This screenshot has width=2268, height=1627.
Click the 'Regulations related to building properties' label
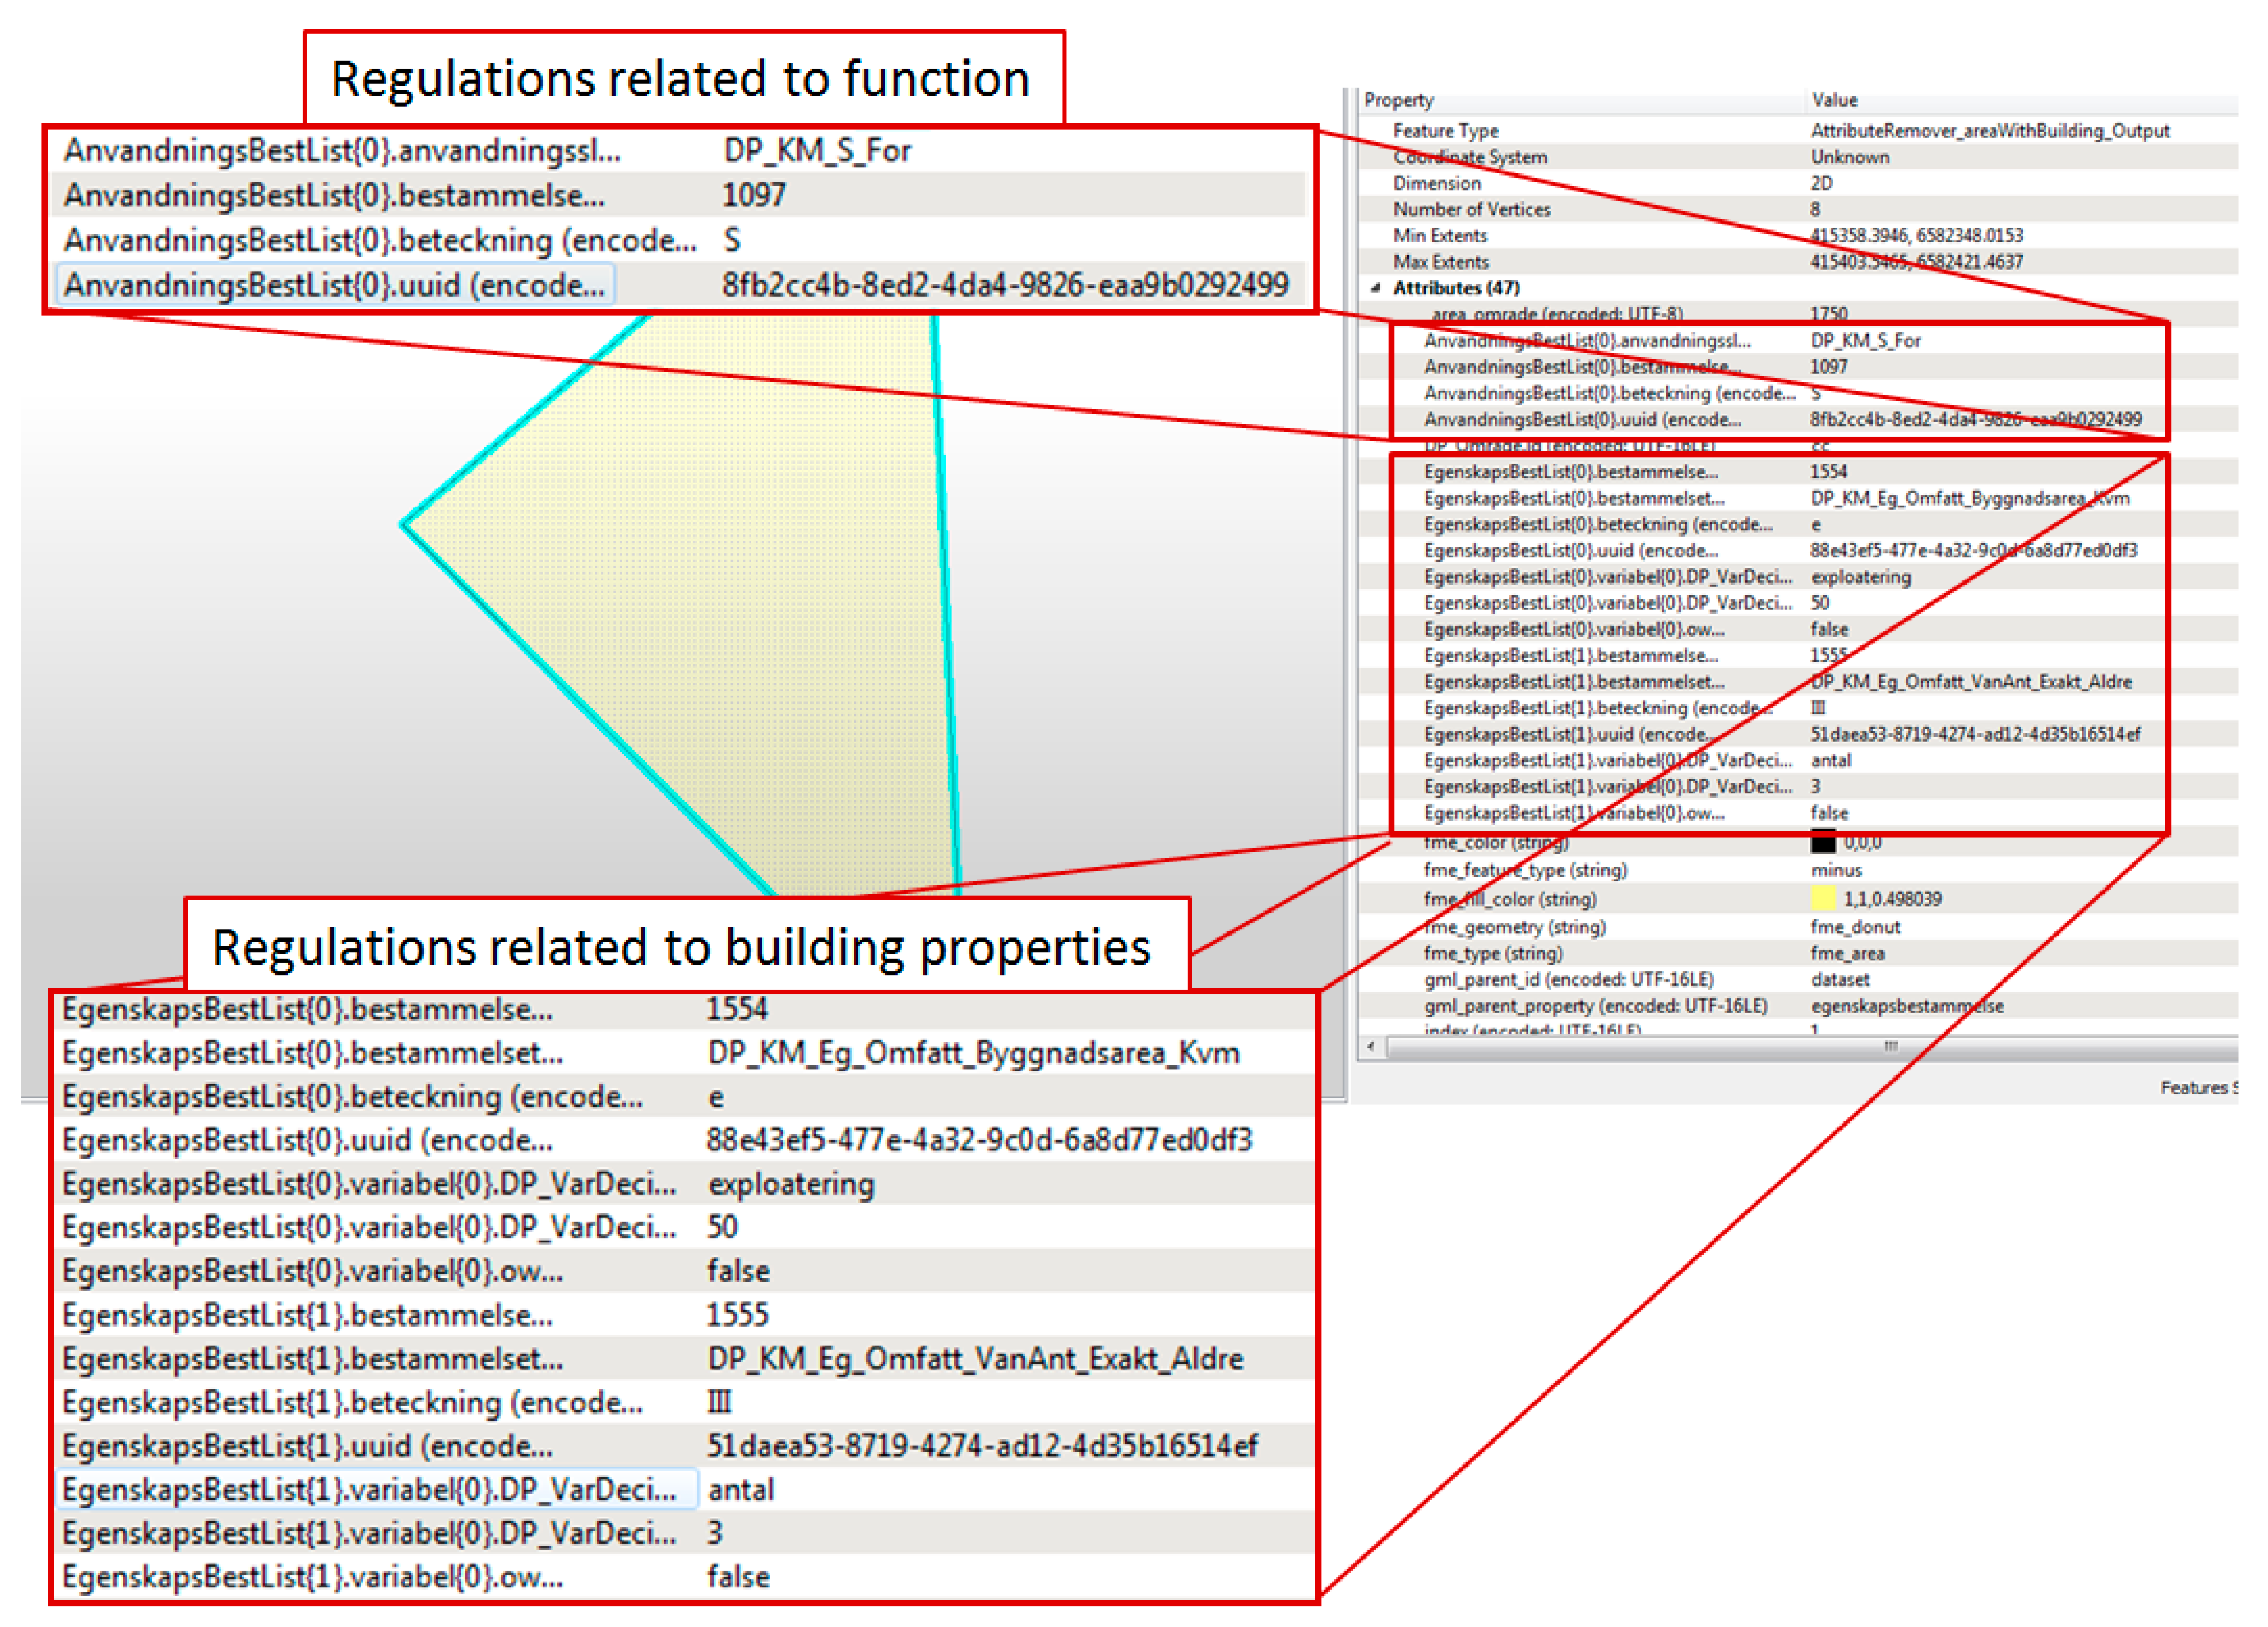coord(681,947)
